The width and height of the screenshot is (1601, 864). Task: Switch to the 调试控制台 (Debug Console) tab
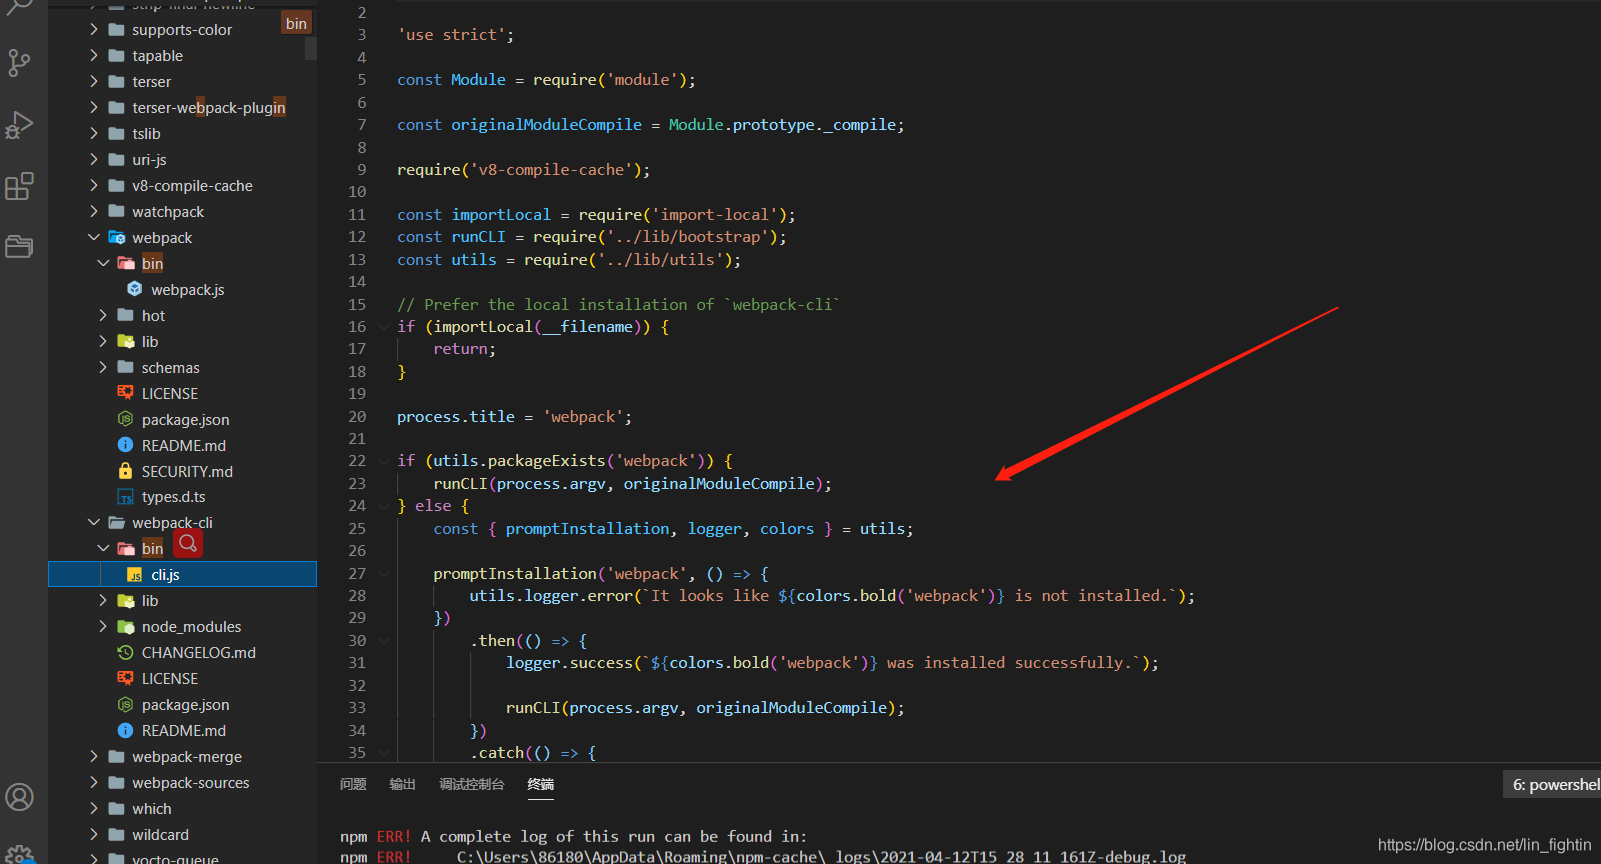pos(471,784)
